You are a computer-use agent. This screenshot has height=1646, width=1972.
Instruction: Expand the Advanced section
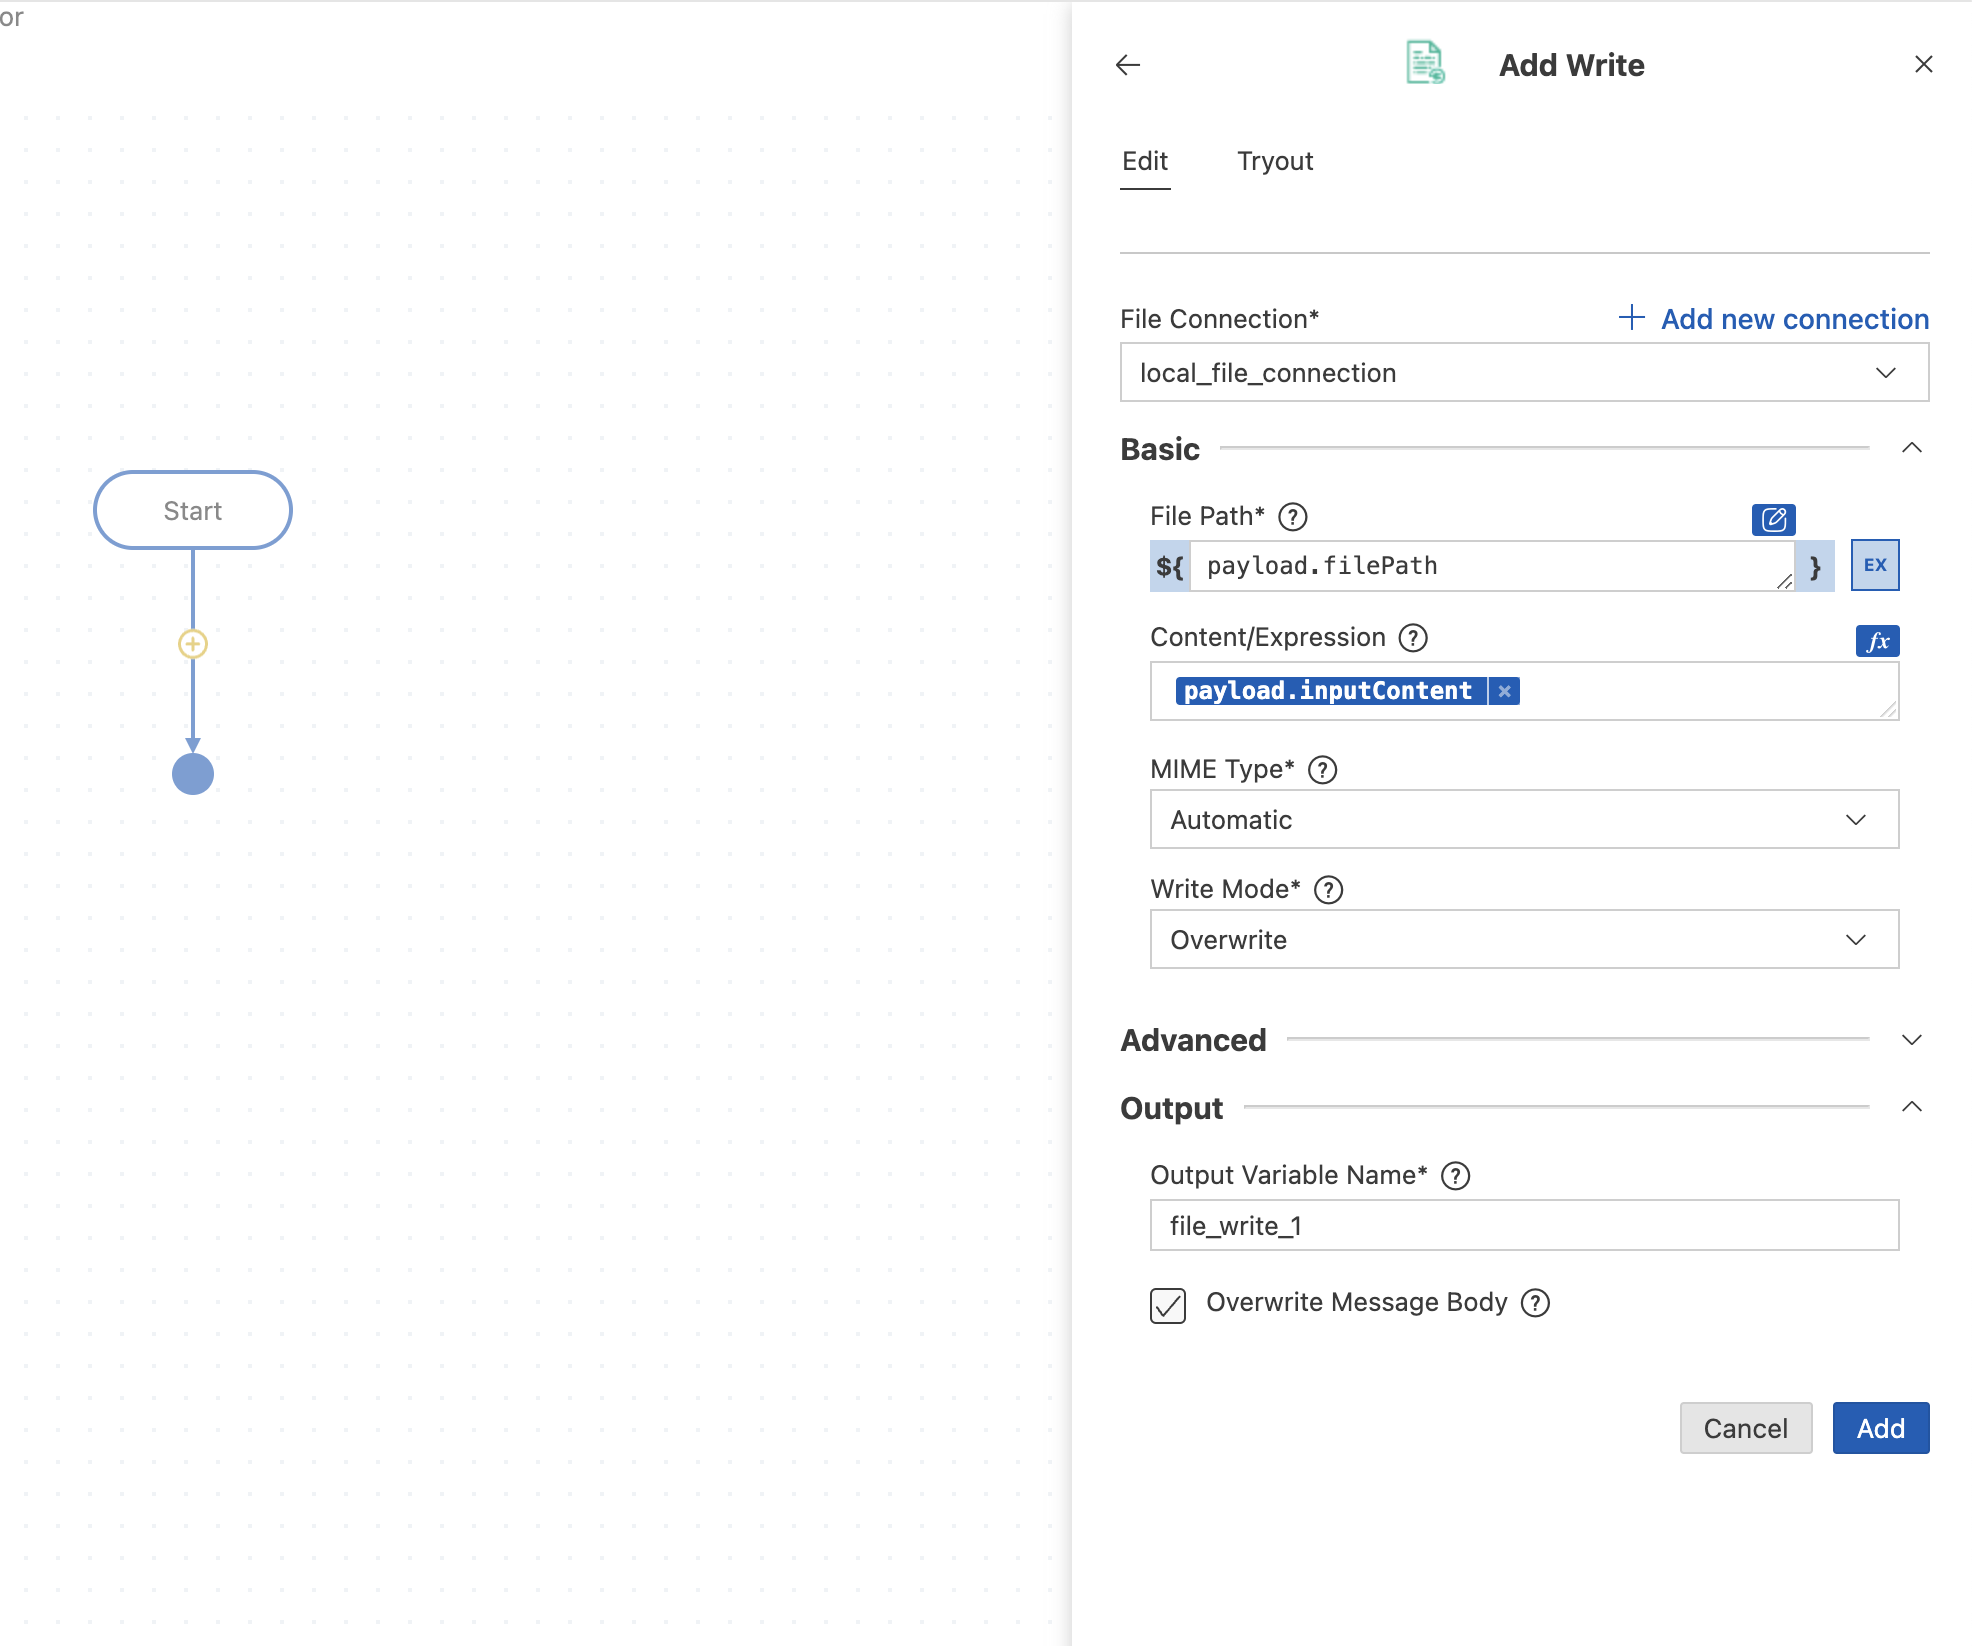point(1911,1040)
